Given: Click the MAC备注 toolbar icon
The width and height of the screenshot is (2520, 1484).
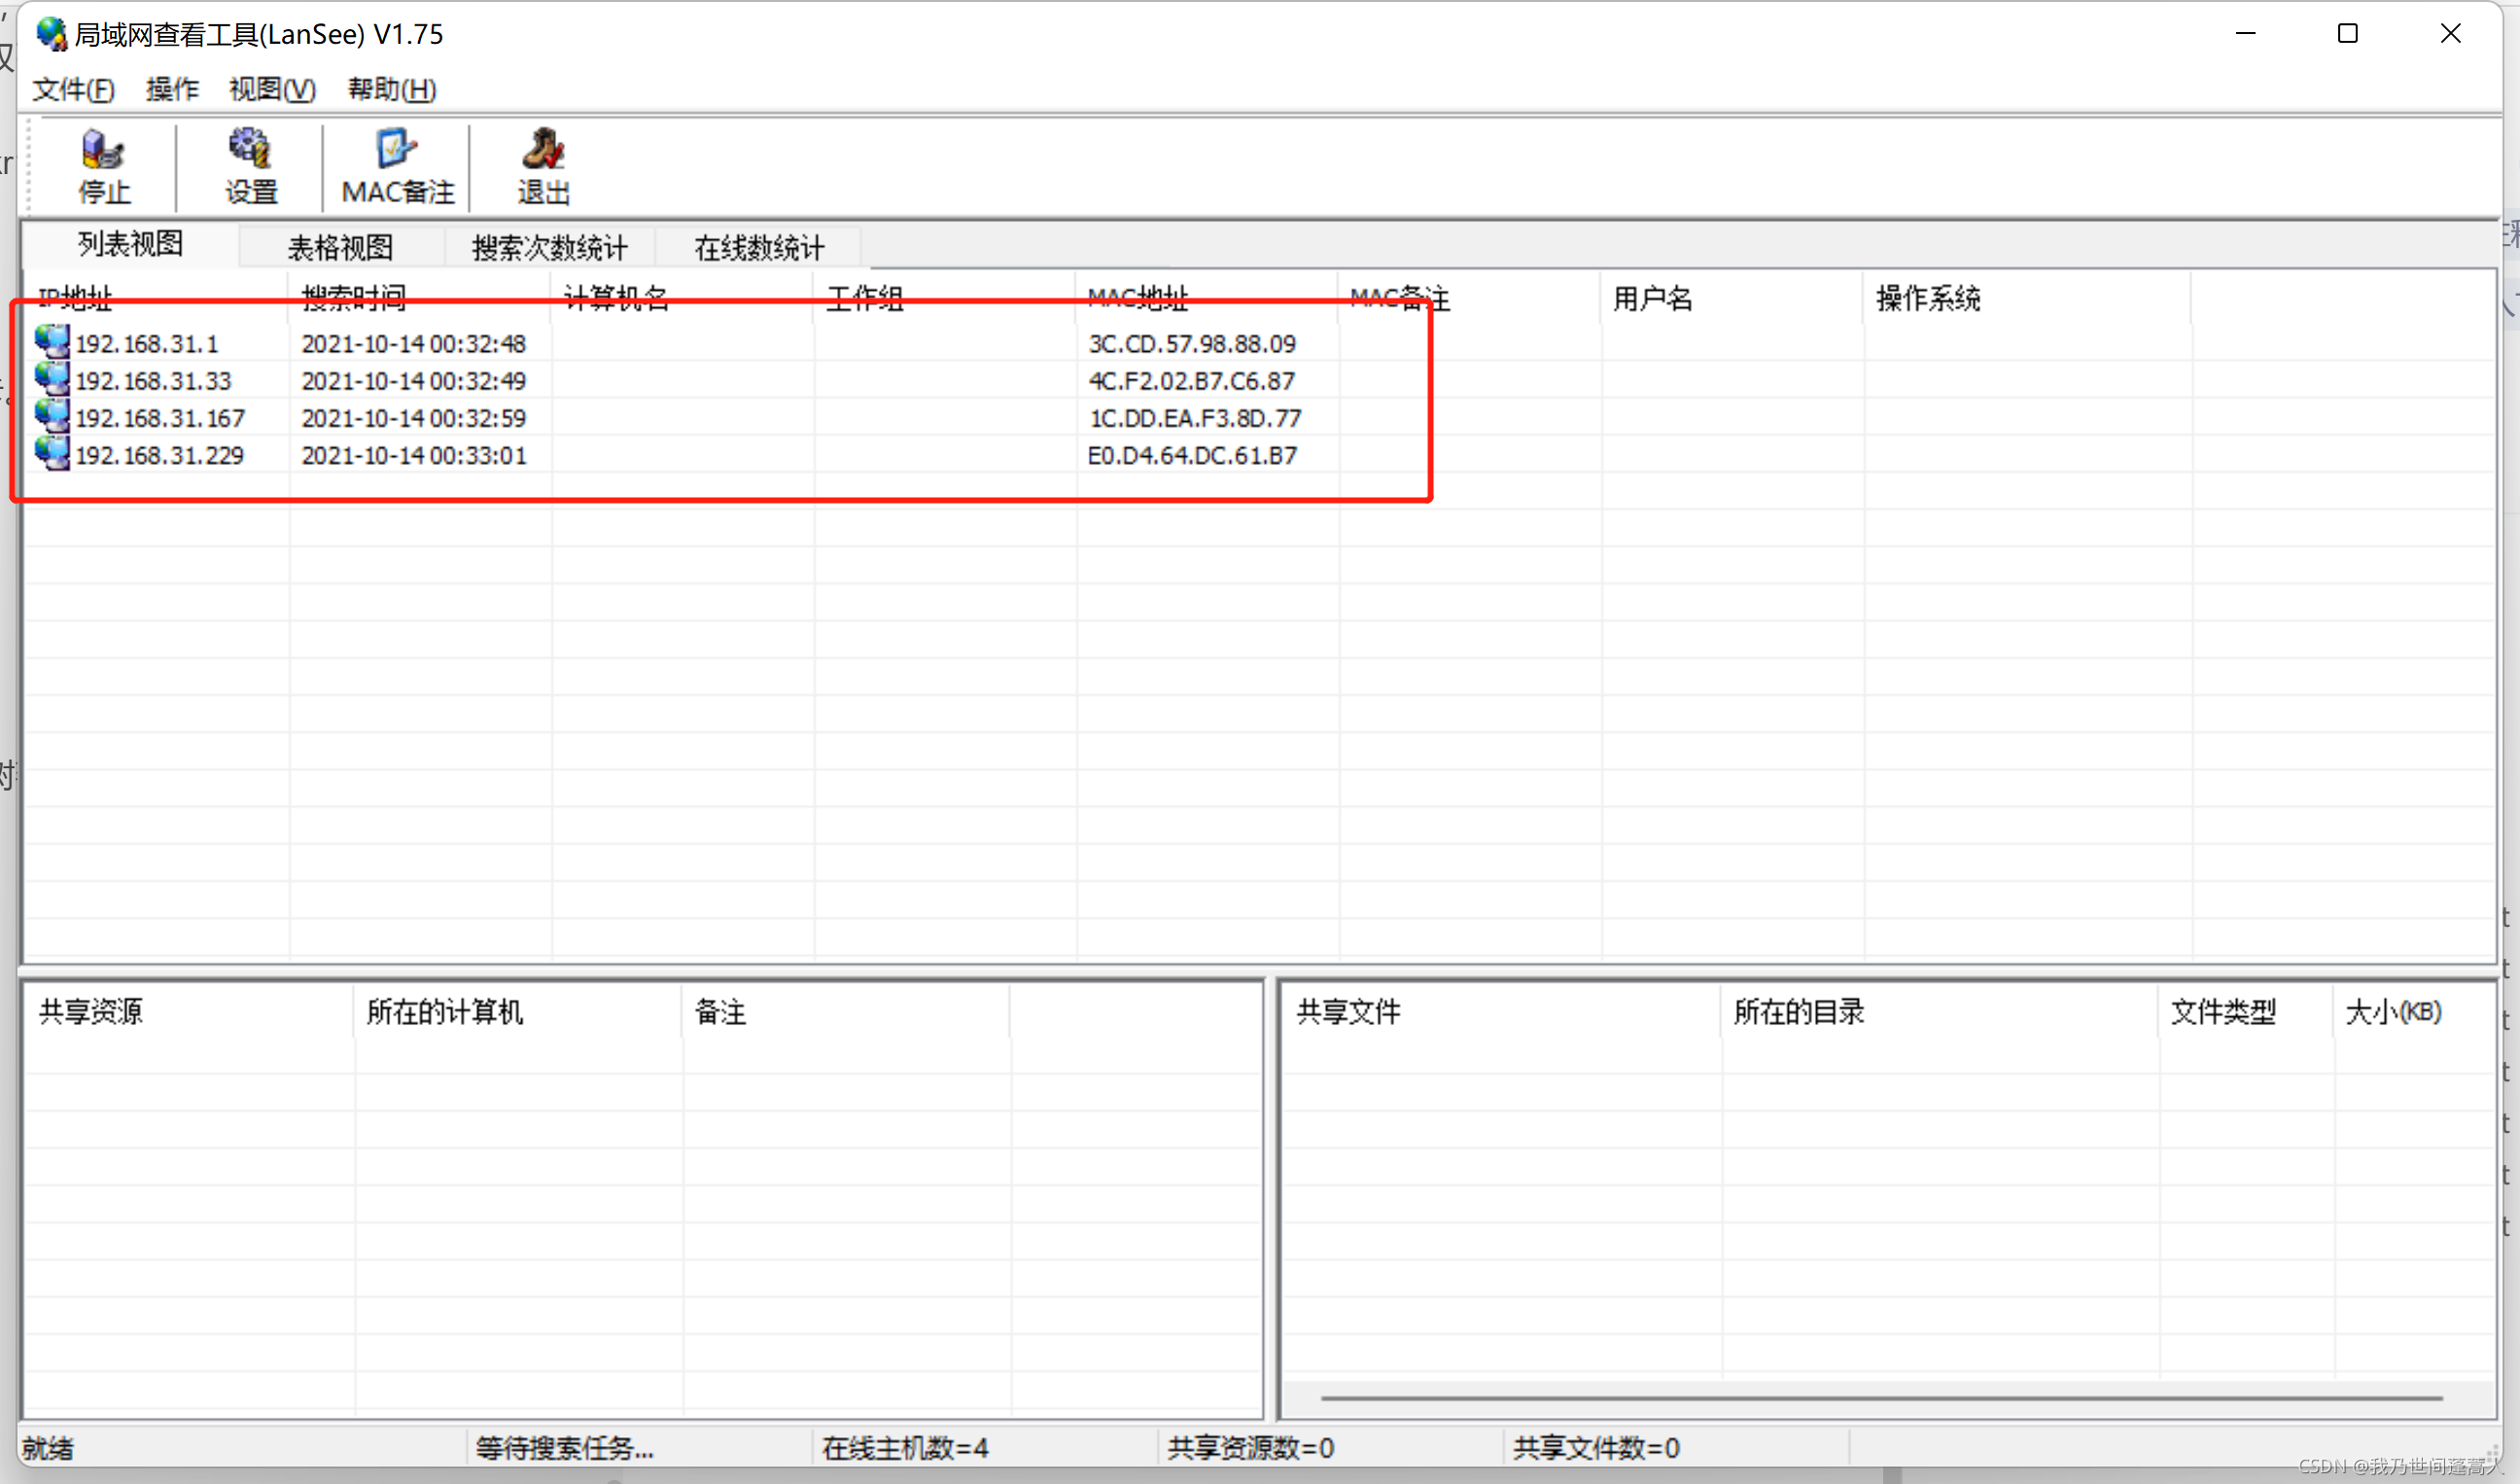Looking at the screenshot, I should pos(397,166).
